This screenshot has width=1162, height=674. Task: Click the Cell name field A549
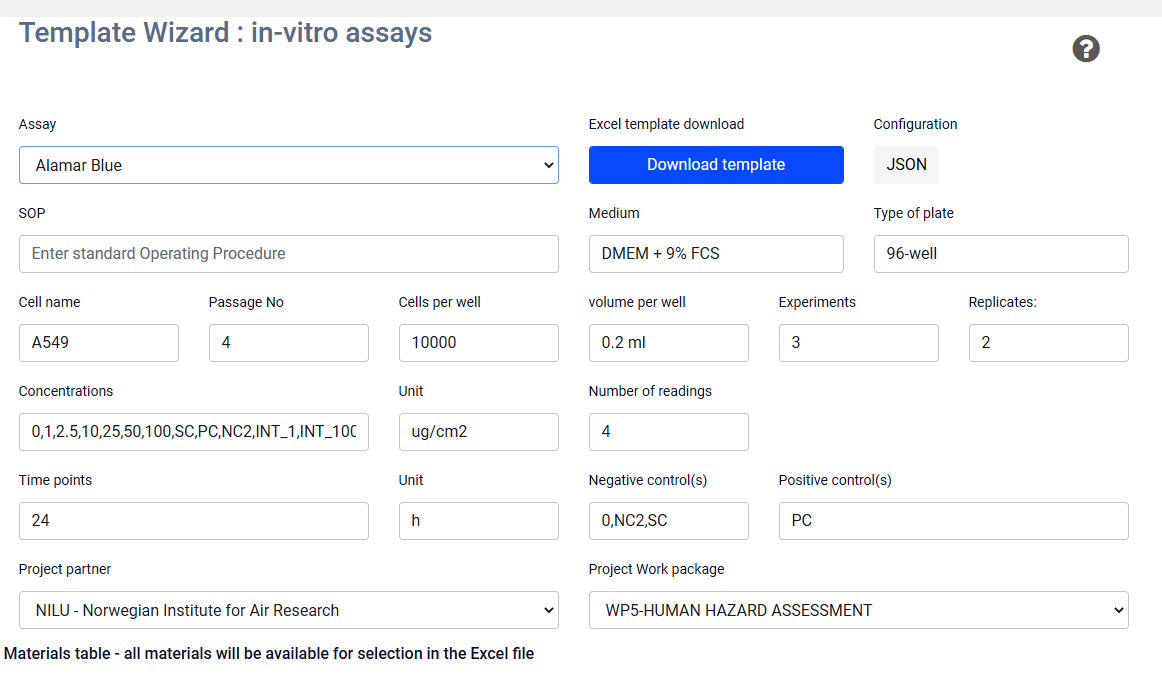(x=99, y=343)
